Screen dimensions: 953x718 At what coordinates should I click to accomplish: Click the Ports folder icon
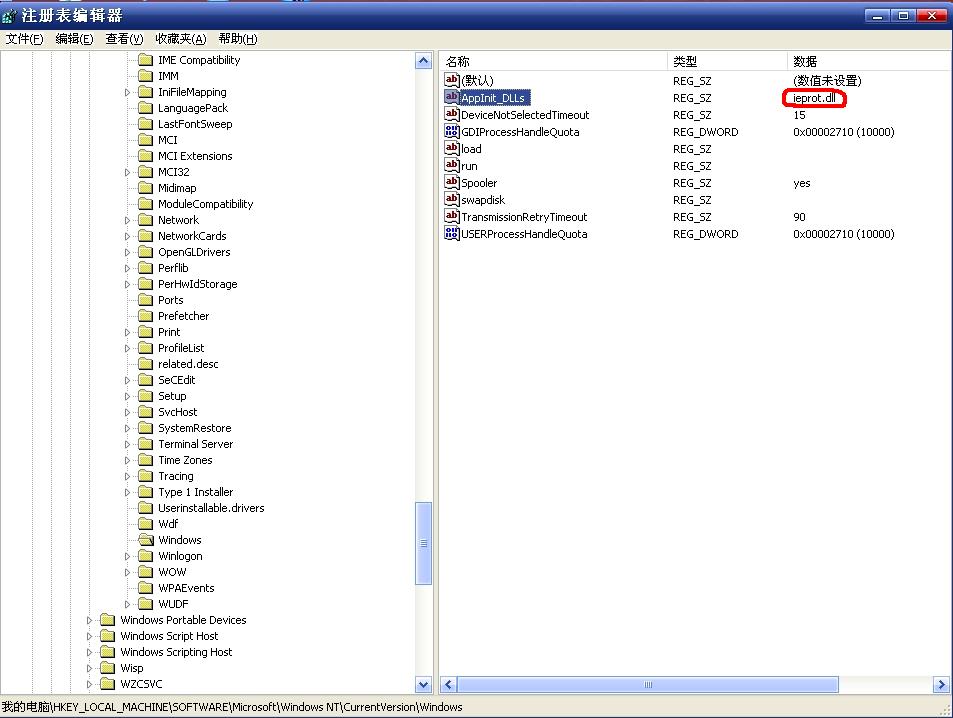[145, 300]
